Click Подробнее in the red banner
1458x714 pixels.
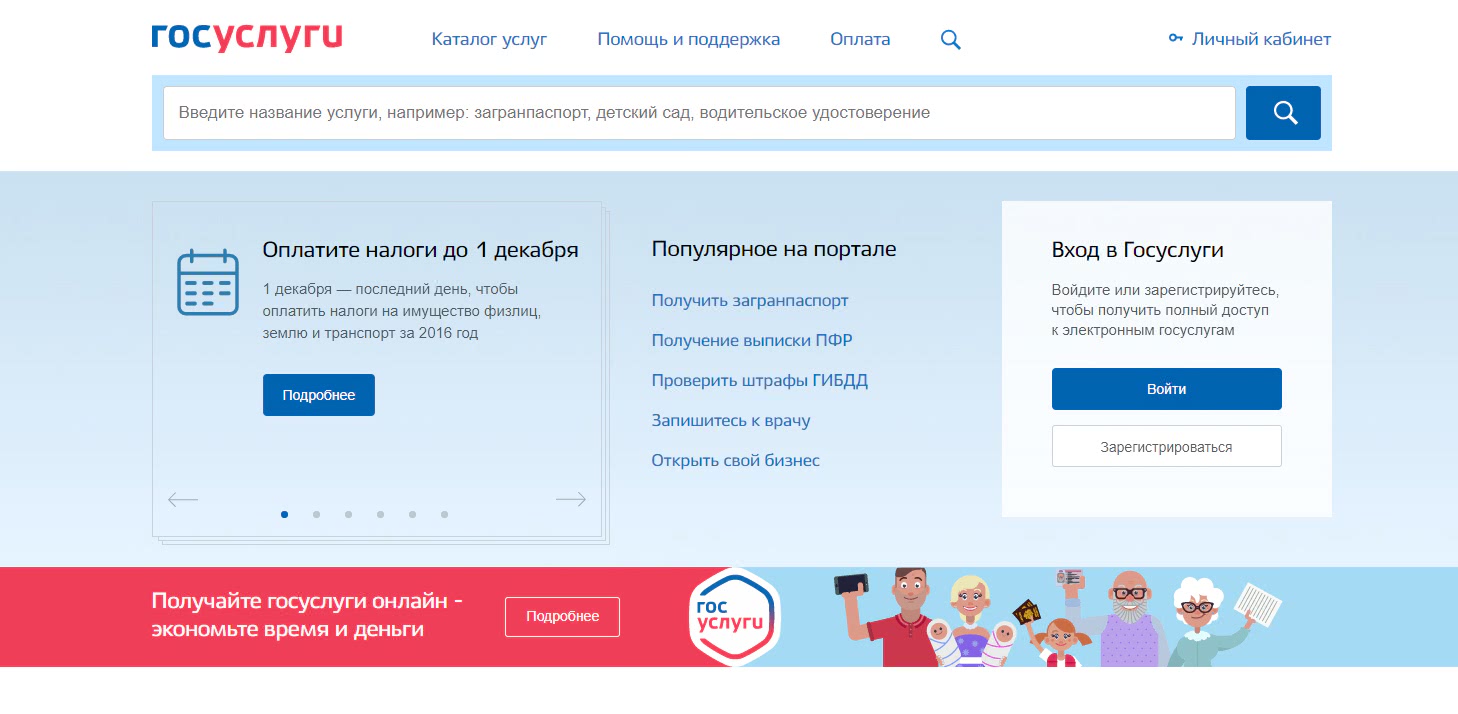(x=562, y=617)
